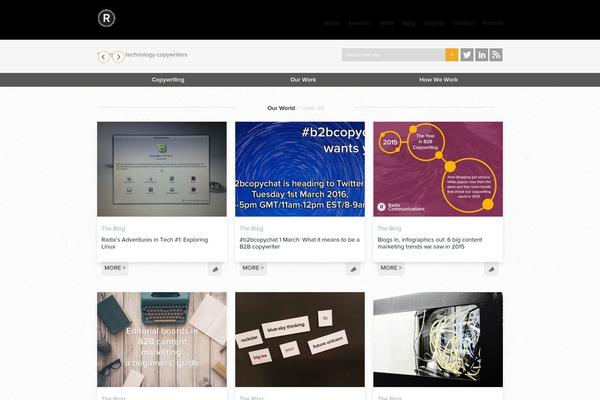
Task: Click the circular R logo
Action: coord(106,18)
